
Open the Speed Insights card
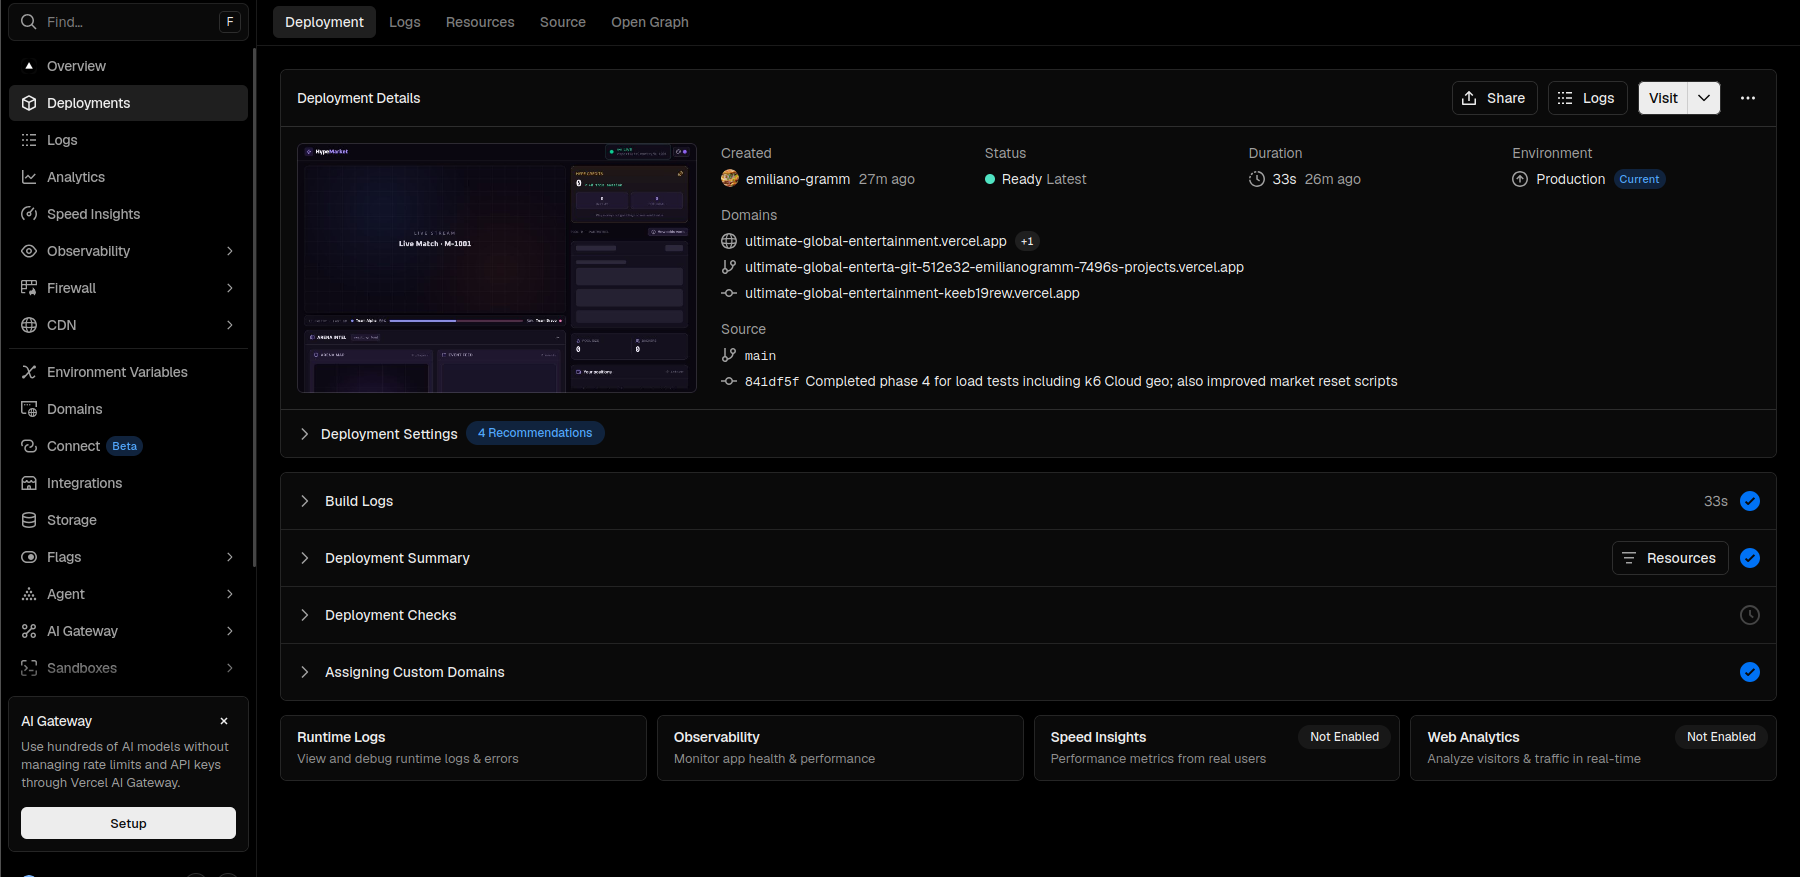tap(1217, 748)
